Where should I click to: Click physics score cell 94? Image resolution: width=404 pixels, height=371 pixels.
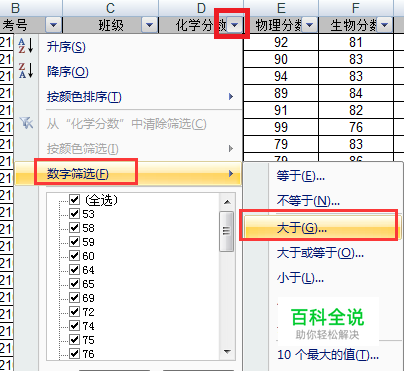point(281,76)
